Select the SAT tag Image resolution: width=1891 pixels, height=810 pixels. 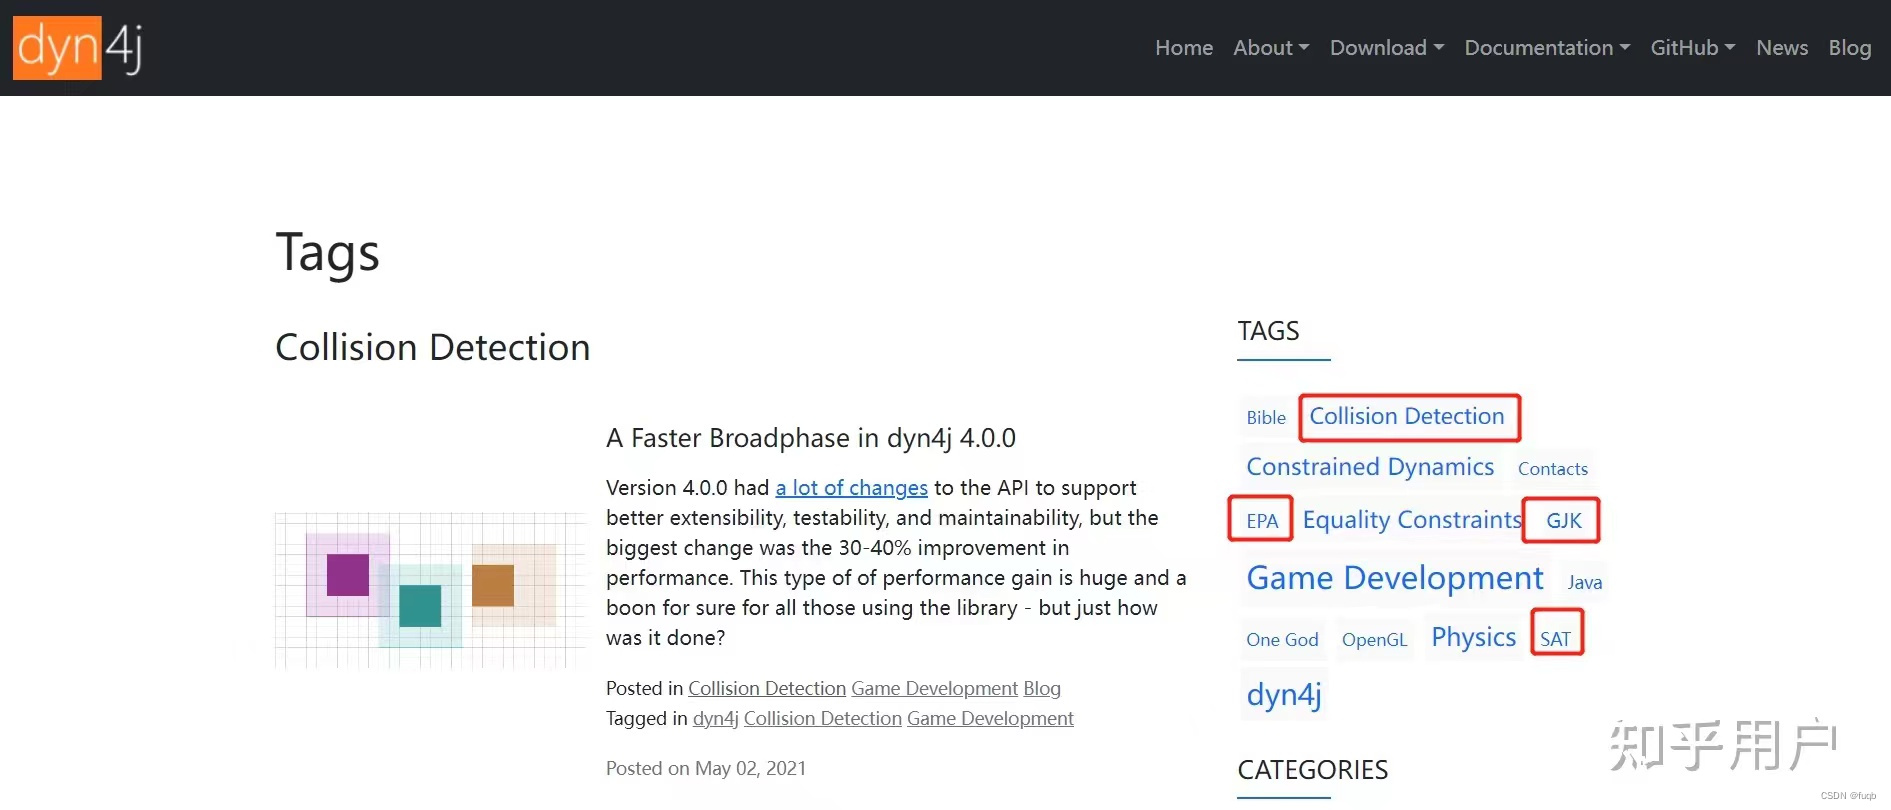pos(1556,640)
